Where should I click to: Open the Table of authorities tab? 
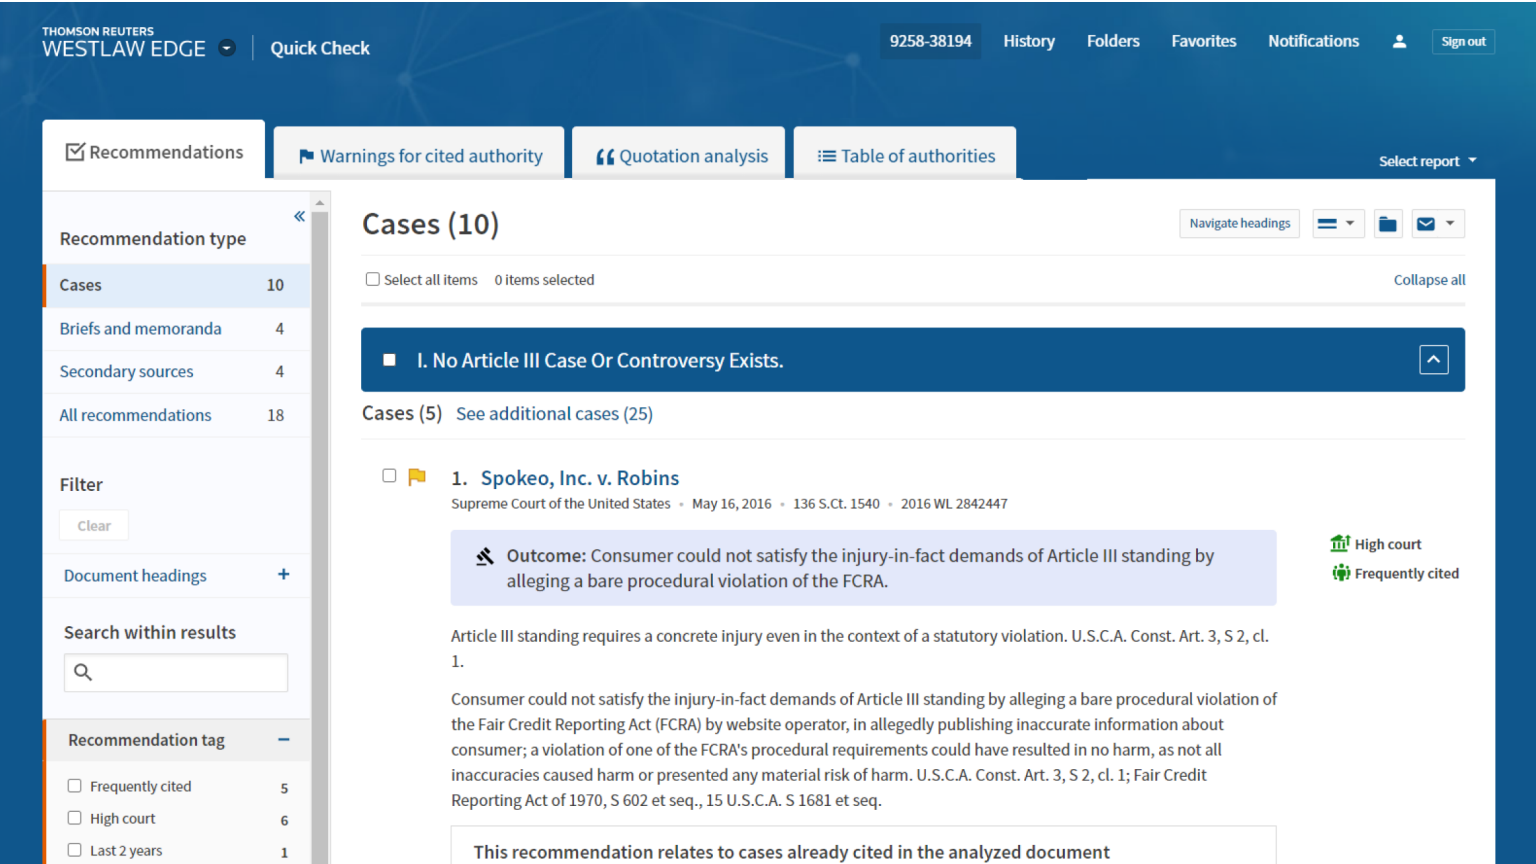(906, 156)
